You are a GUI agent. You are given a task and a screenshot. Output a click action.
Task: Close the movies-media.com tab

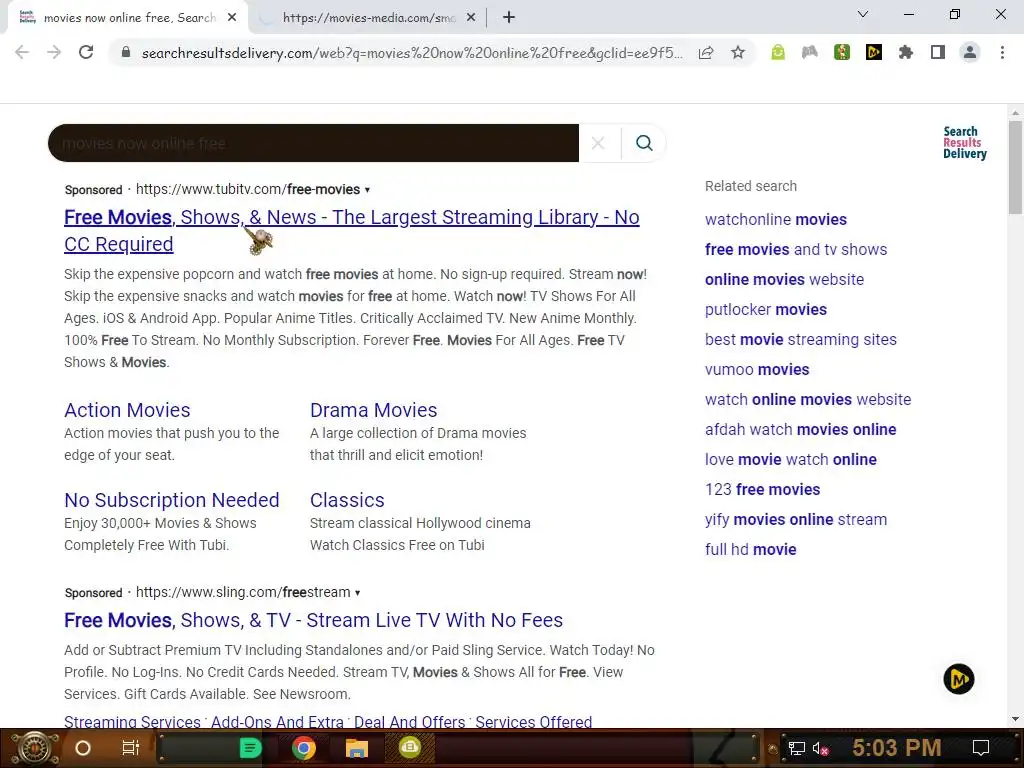point(471,18)
